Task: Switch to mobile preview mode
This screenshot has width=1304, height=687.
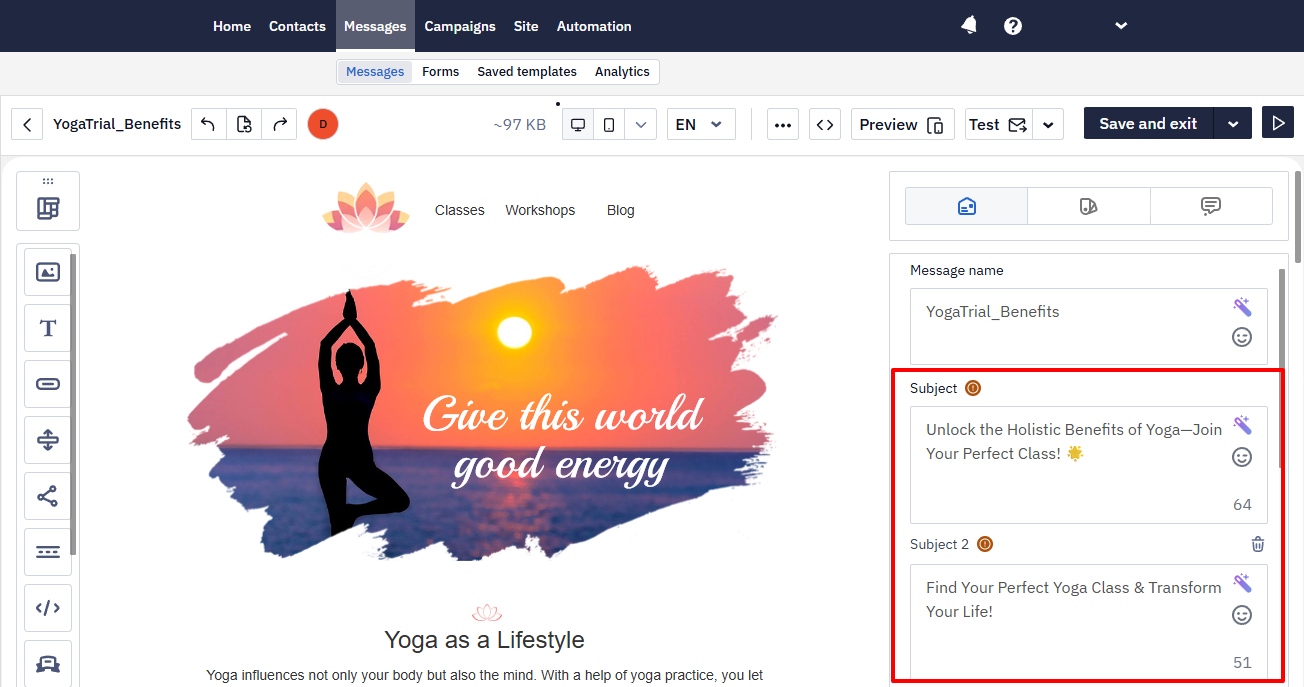Action: [x=609, y=124]
